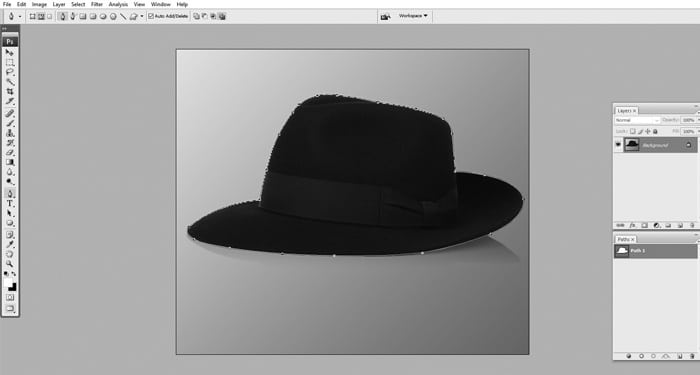Open the Filter menu
The image size is (700, 375).
[x=97, y=4]
